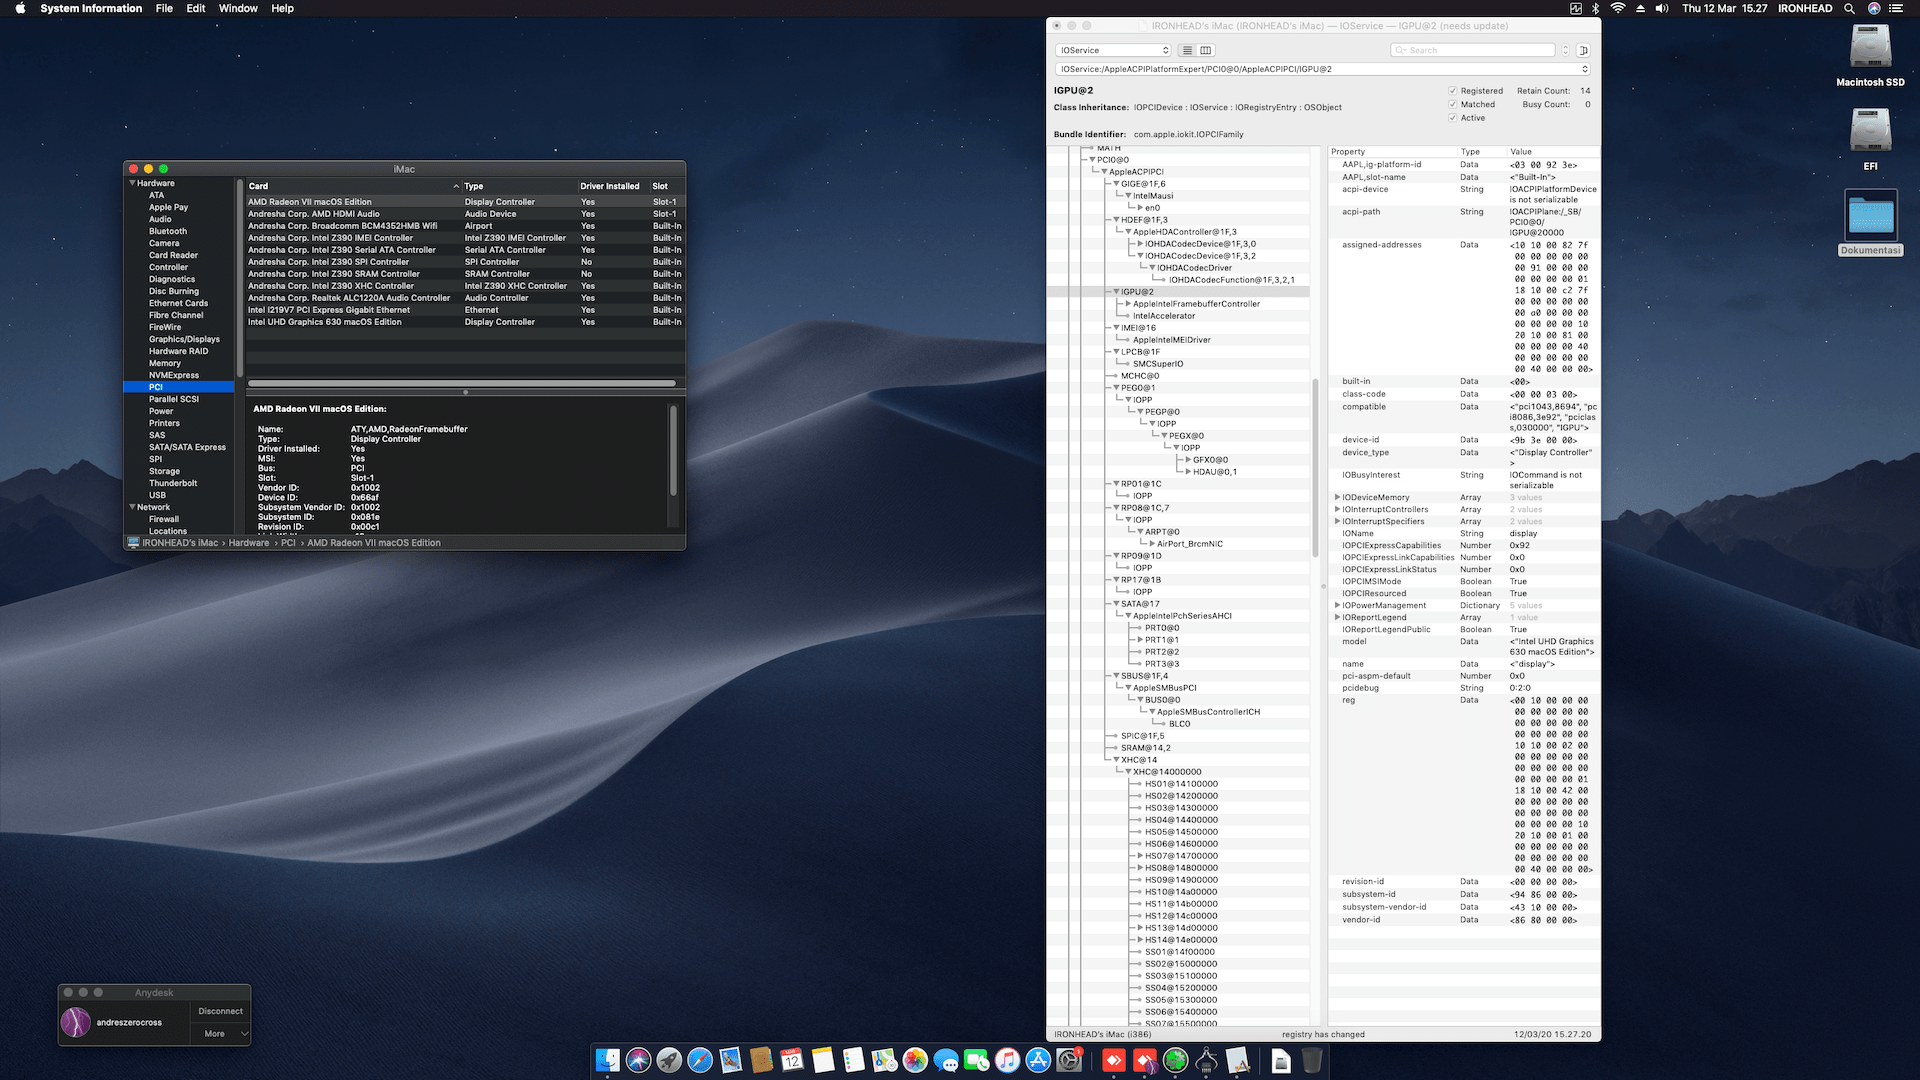Screen dimensions: 1920x1080
Task: Open the IRONHEAD user menu
Action: [1805, 8]
